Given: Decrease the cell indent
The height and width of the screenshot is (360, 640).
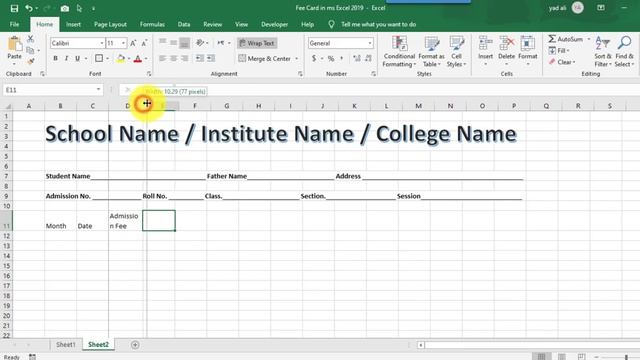Looking at the screenshot, I should tap(200, 58).
